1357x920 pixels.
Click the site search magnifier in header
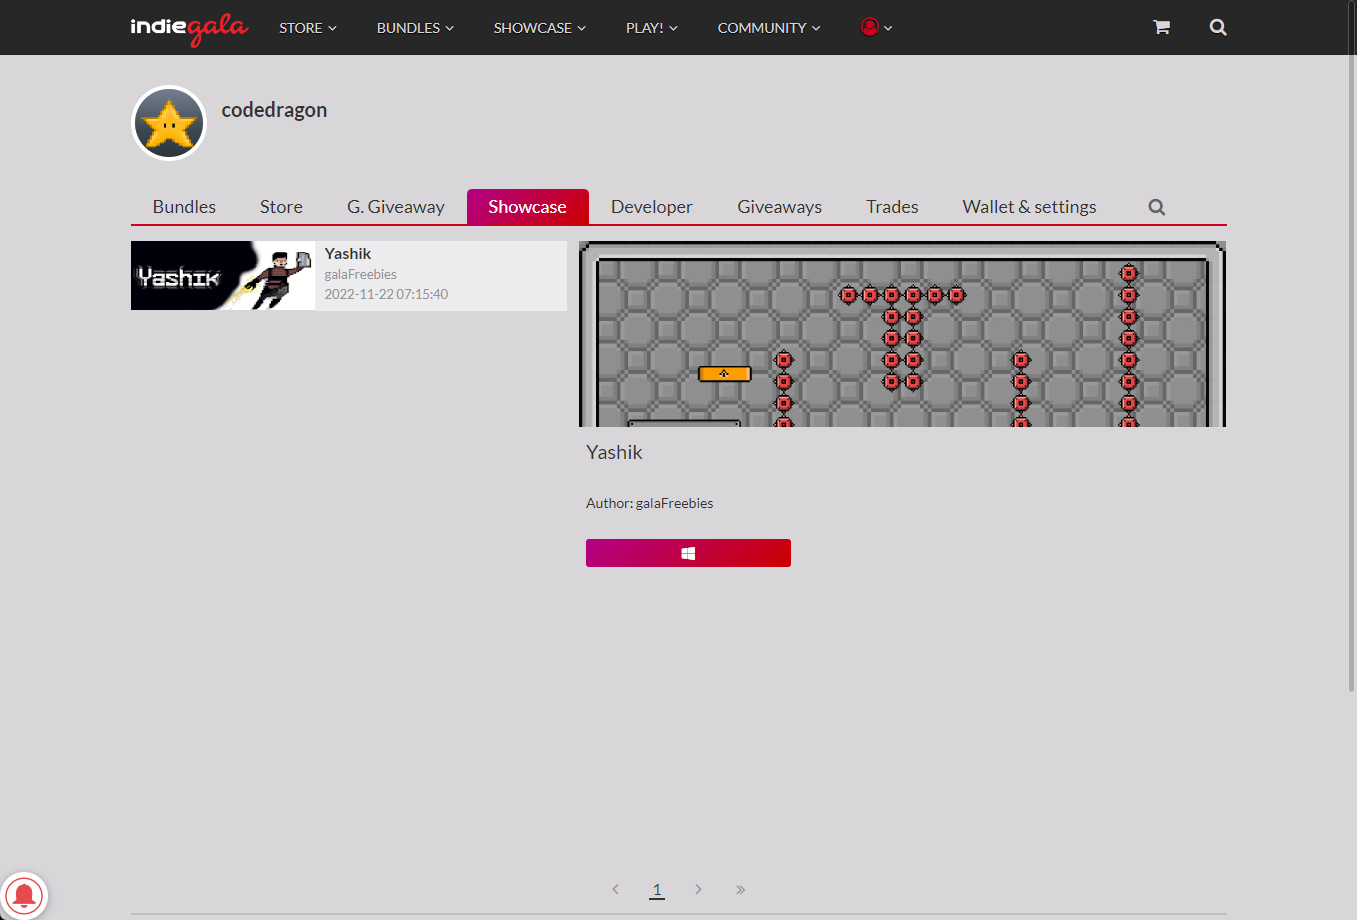(x=1218, y=27)
